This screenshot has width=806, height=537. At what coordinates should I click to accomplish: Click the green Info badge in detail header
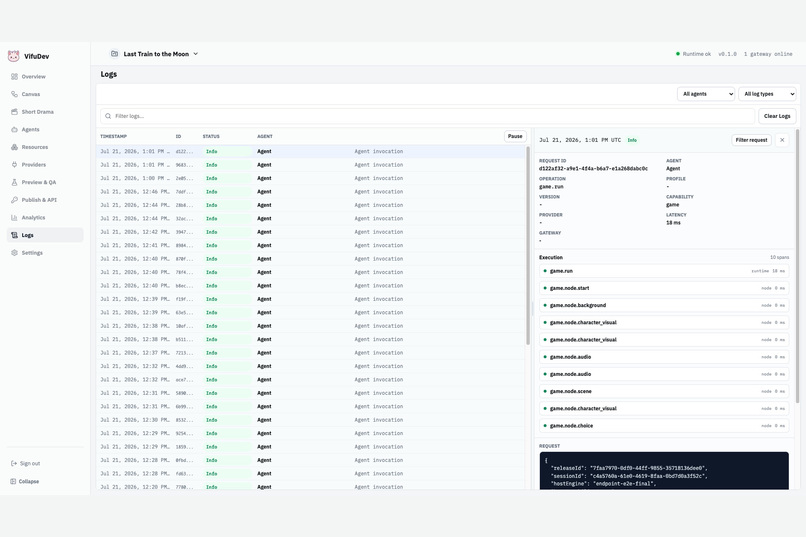coord(632,140)
